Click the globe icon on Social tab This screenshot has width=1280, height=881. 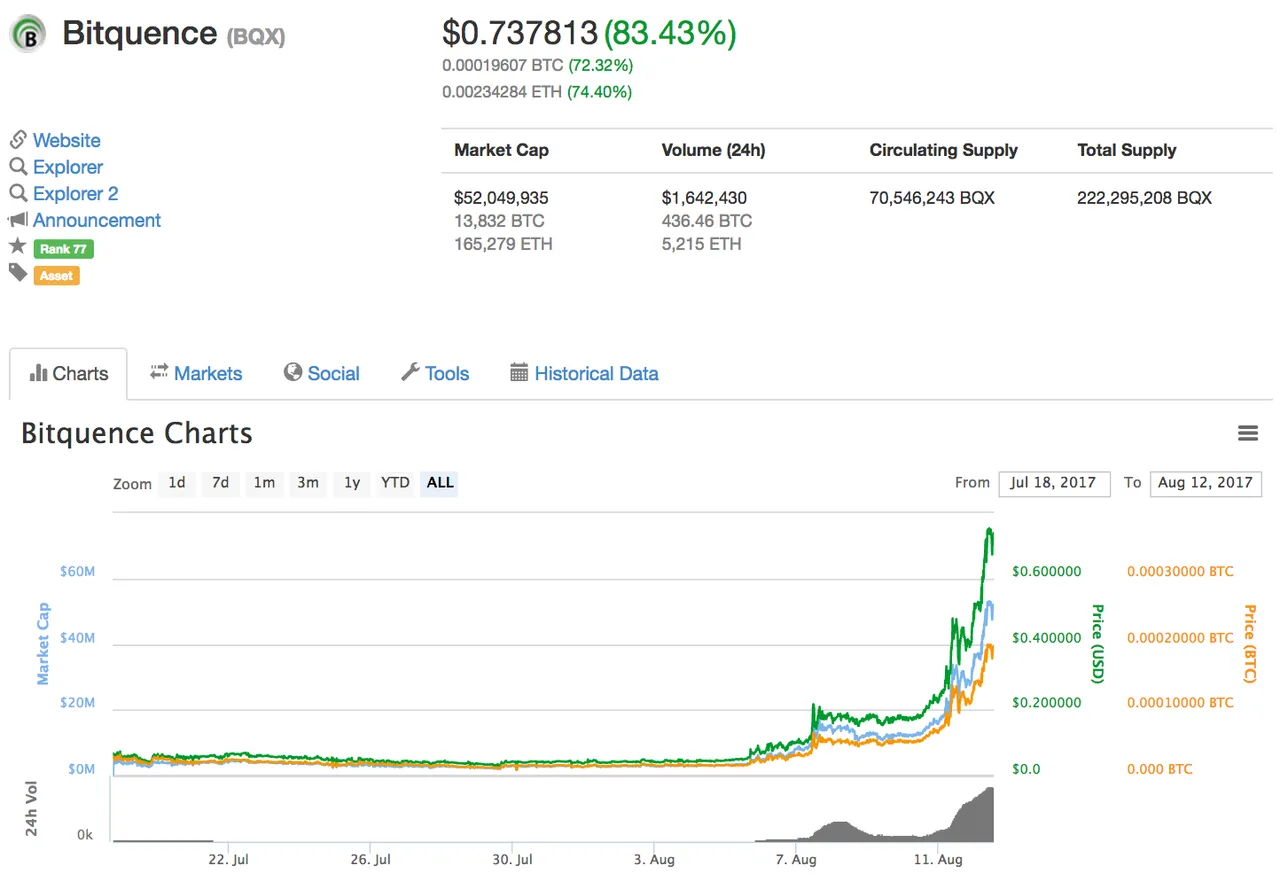coord(293,373)
